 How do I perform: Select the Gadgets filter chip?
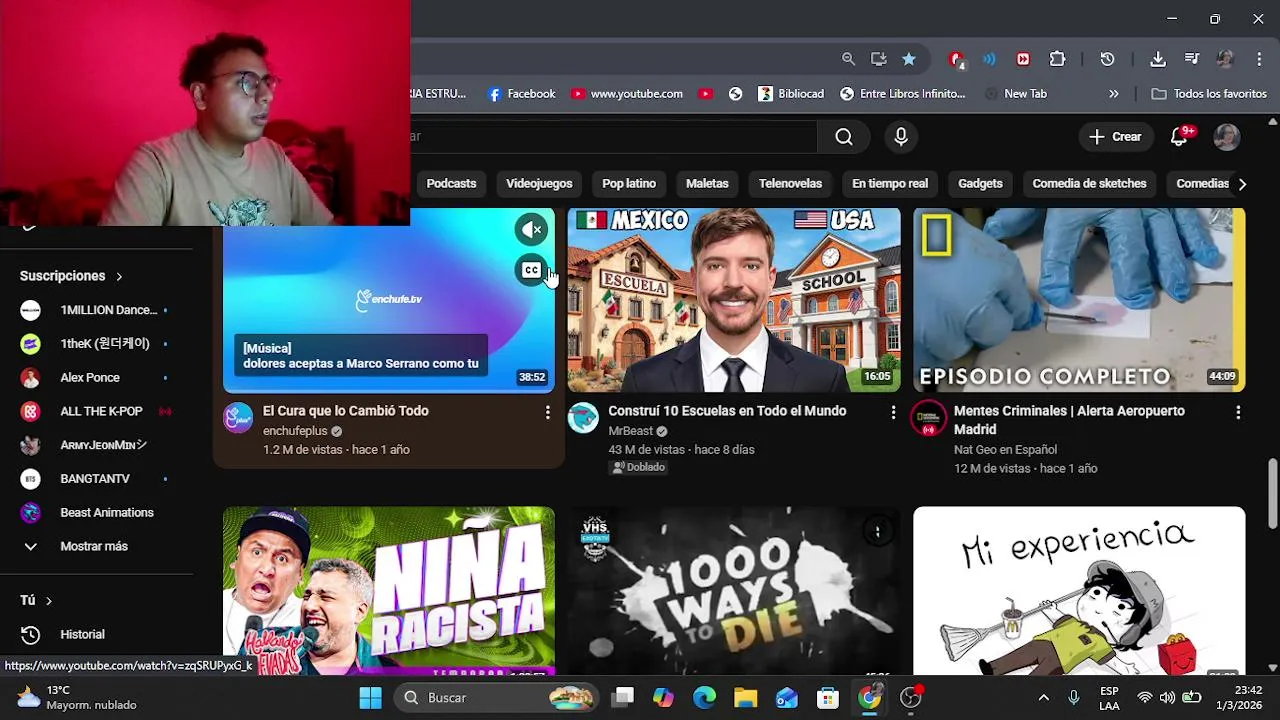pyautogui.click(x=980, y=184)
